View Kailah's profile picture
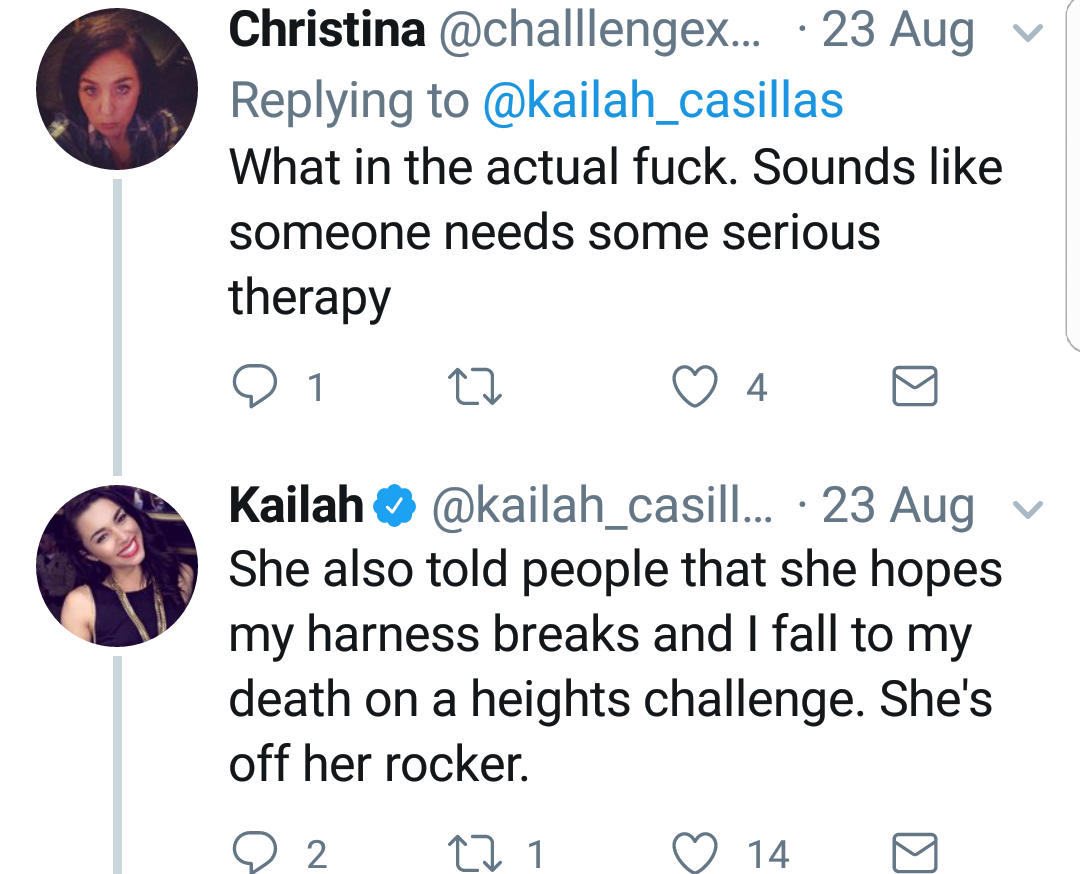 click(117, 565)
